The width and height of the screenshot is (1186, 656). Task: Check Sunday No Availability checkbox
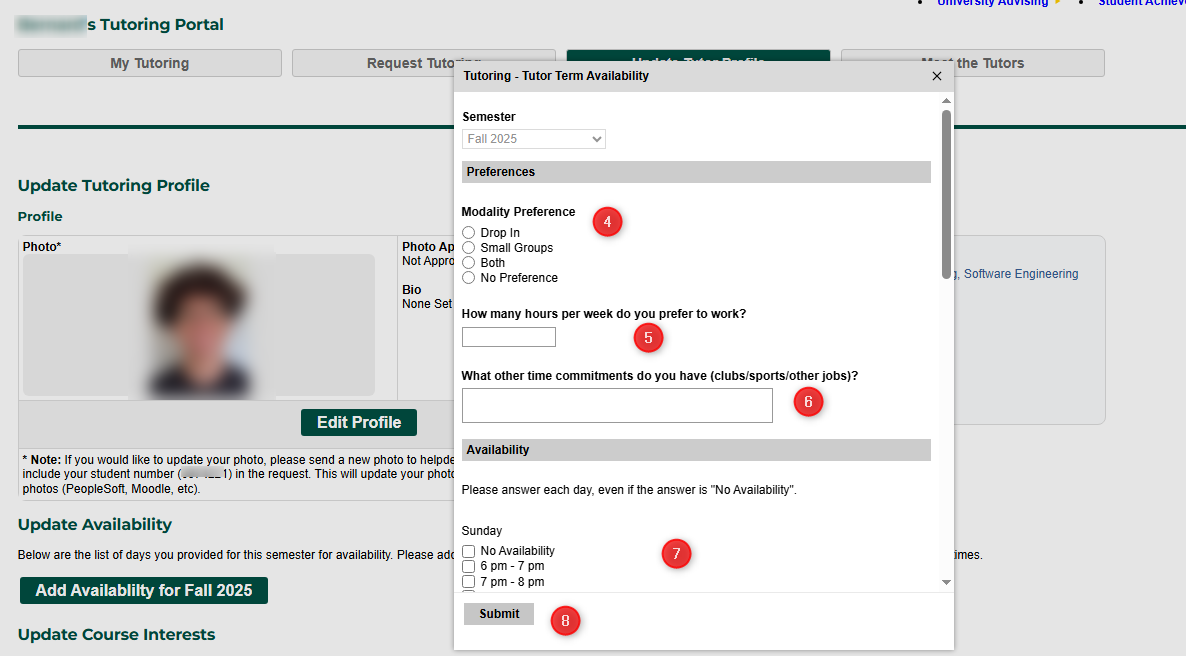click(469, 551)
